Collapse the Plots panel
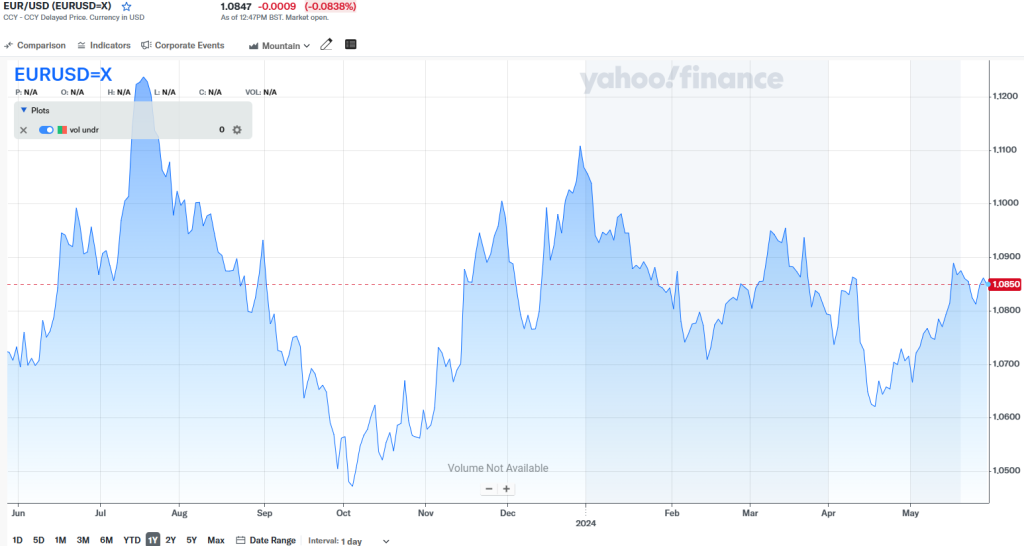Image resolution: width=1024 pixels, height=546 pixels. (24, 111)
